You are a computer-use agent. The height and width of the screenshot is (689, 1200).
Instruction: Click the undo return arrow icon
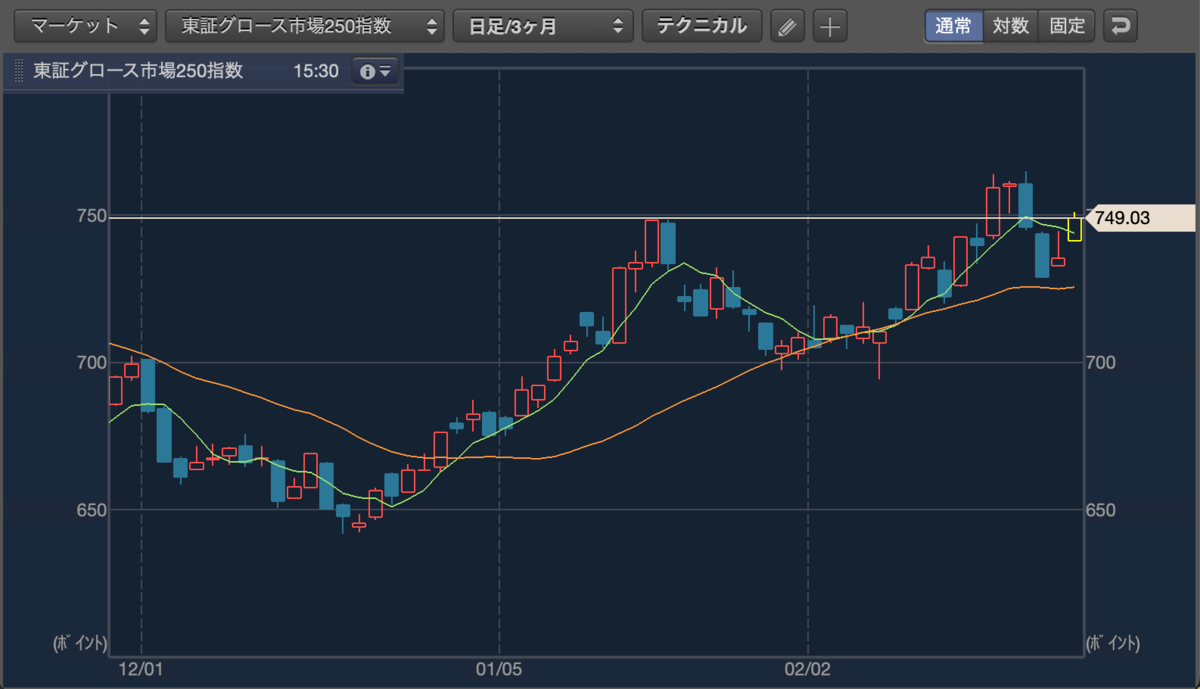point(1121,26)
